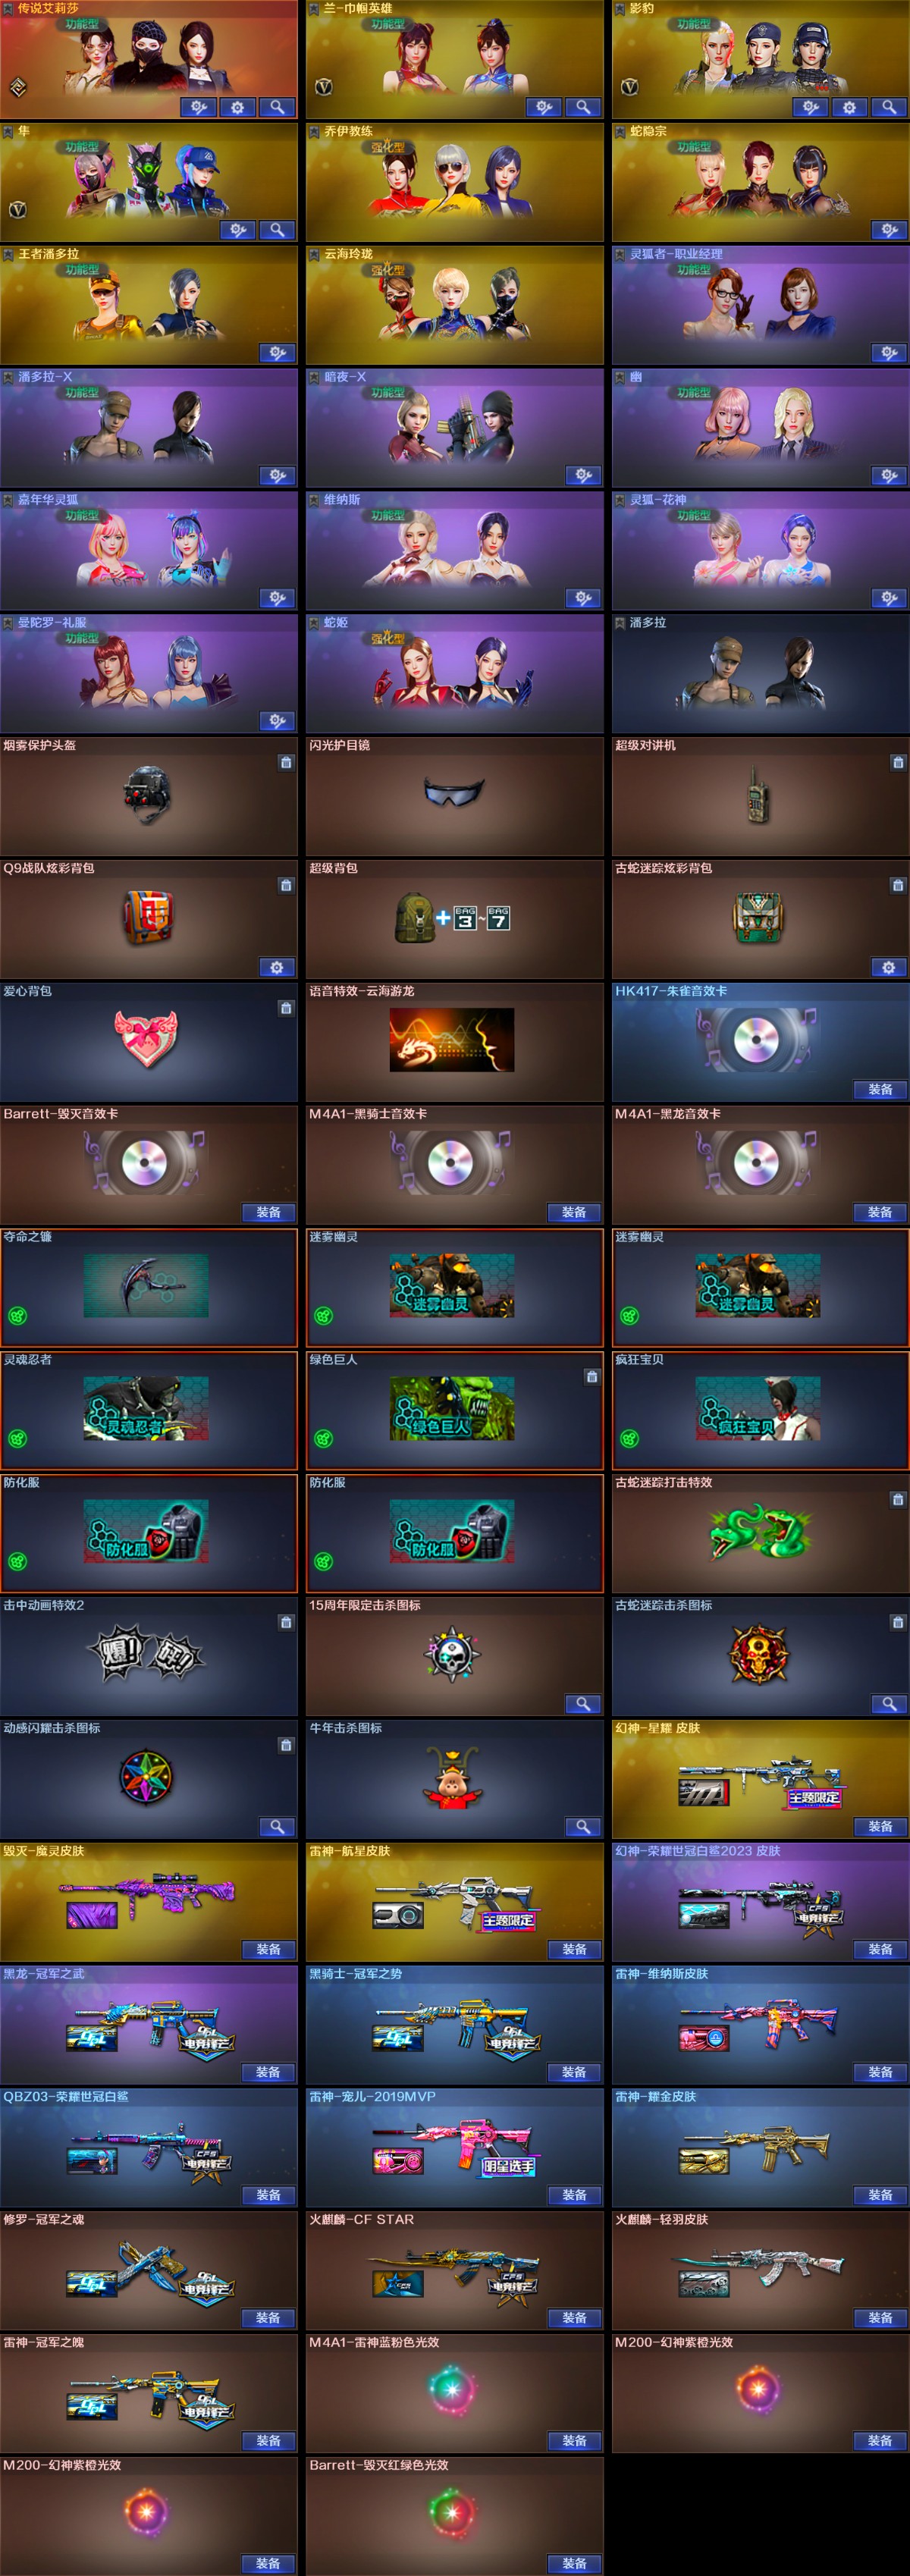The width and height of the screenshot is (910, 2576).
Task: Click wrench-gear icon on 灵狐者-职业经理 card
Action: coord(888,353)
